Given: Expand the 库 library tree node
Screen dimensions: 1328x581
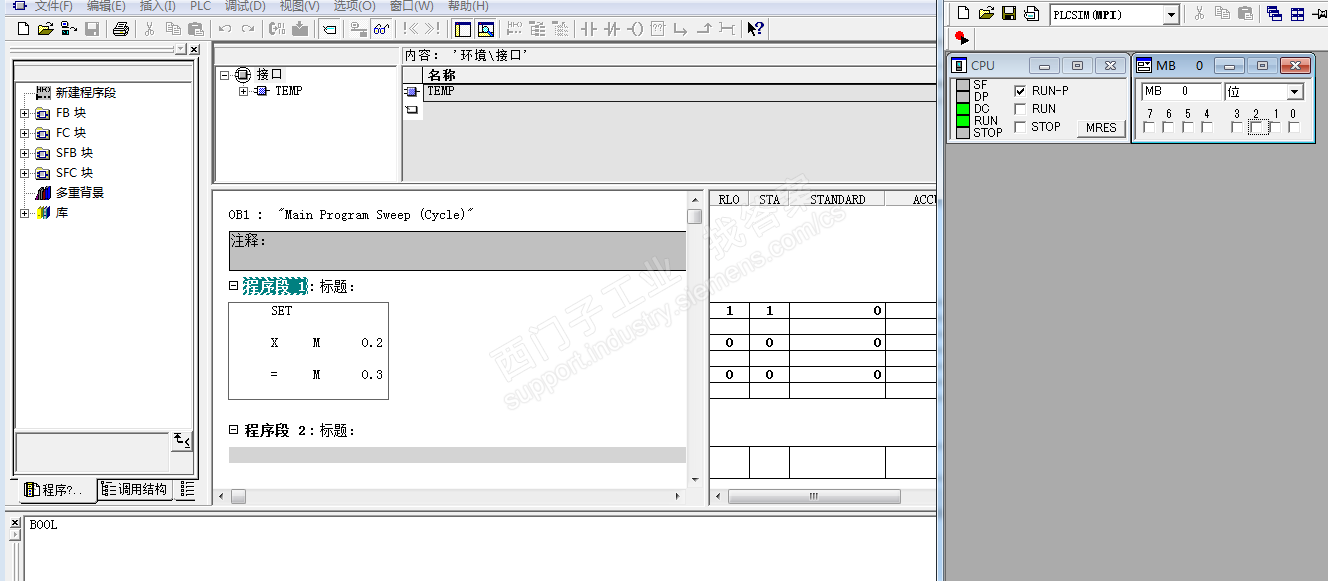Looking at the screenshot, I should click(25, 213).
